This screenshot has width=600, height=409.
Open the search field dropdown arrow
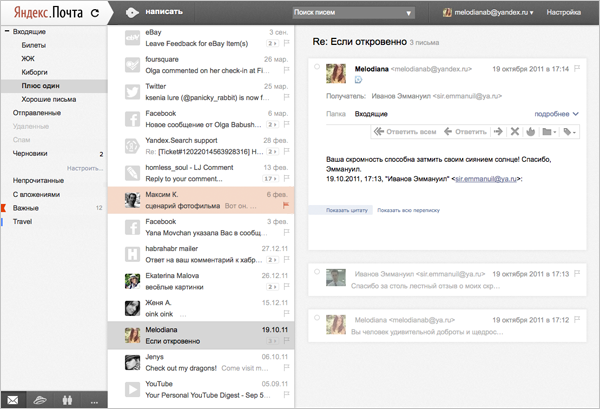pos(409,13)
